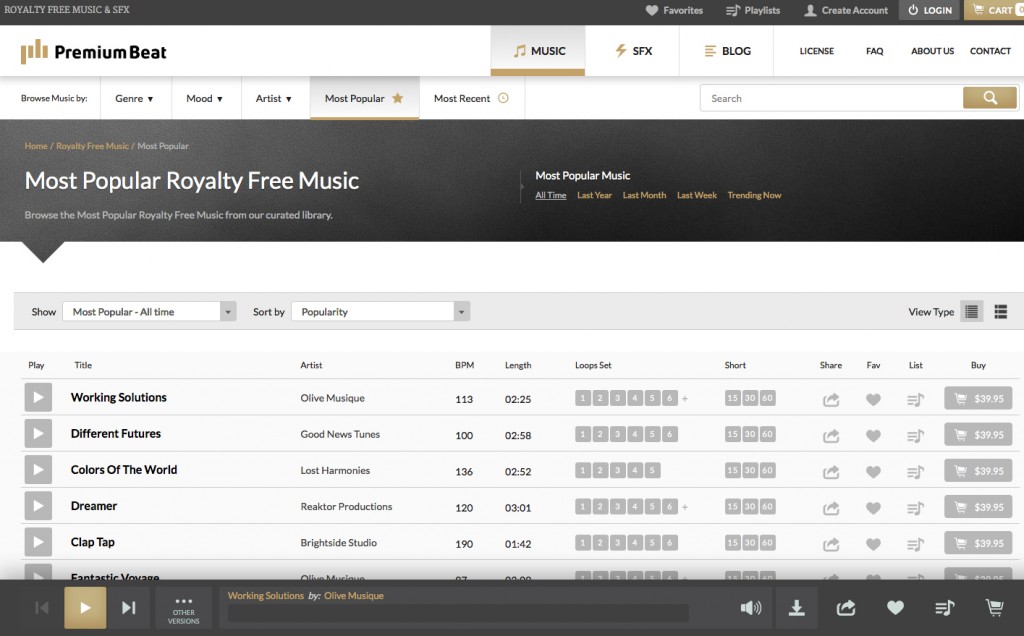Play the Working Solutions track

pyautogui.click(x=38, y=398)
